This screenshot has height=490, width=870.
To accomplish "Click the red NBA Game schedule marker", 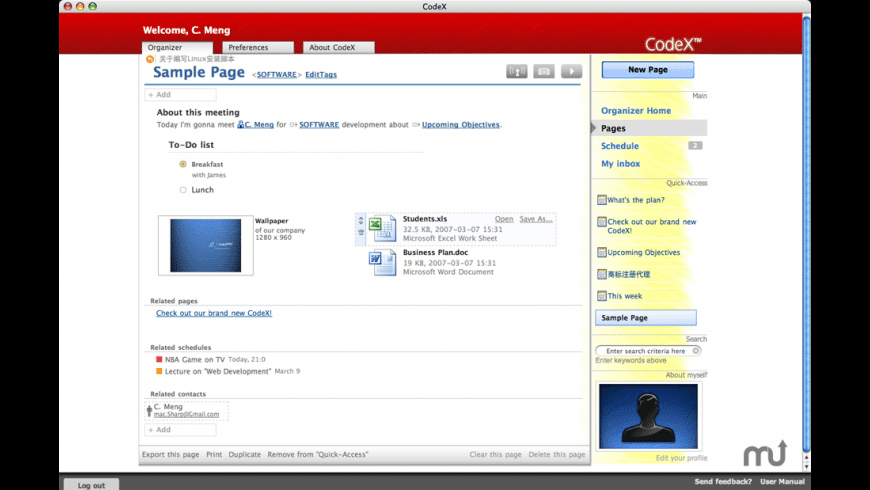I will point(159,360).
